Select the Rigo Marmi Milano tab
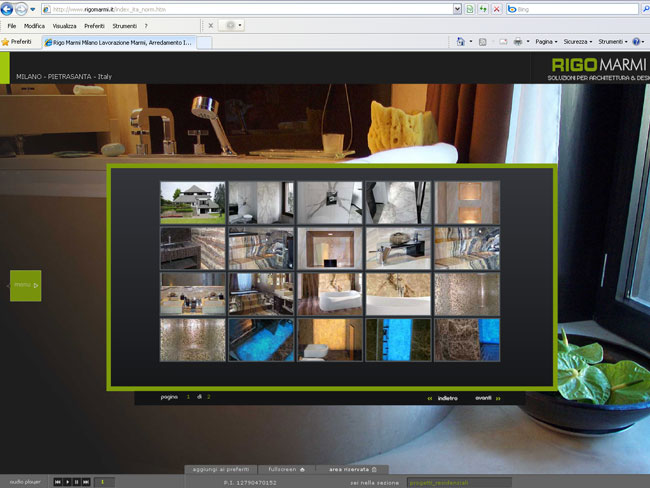Viewport: 650px width, 488px height. click(x=118, y=42)
